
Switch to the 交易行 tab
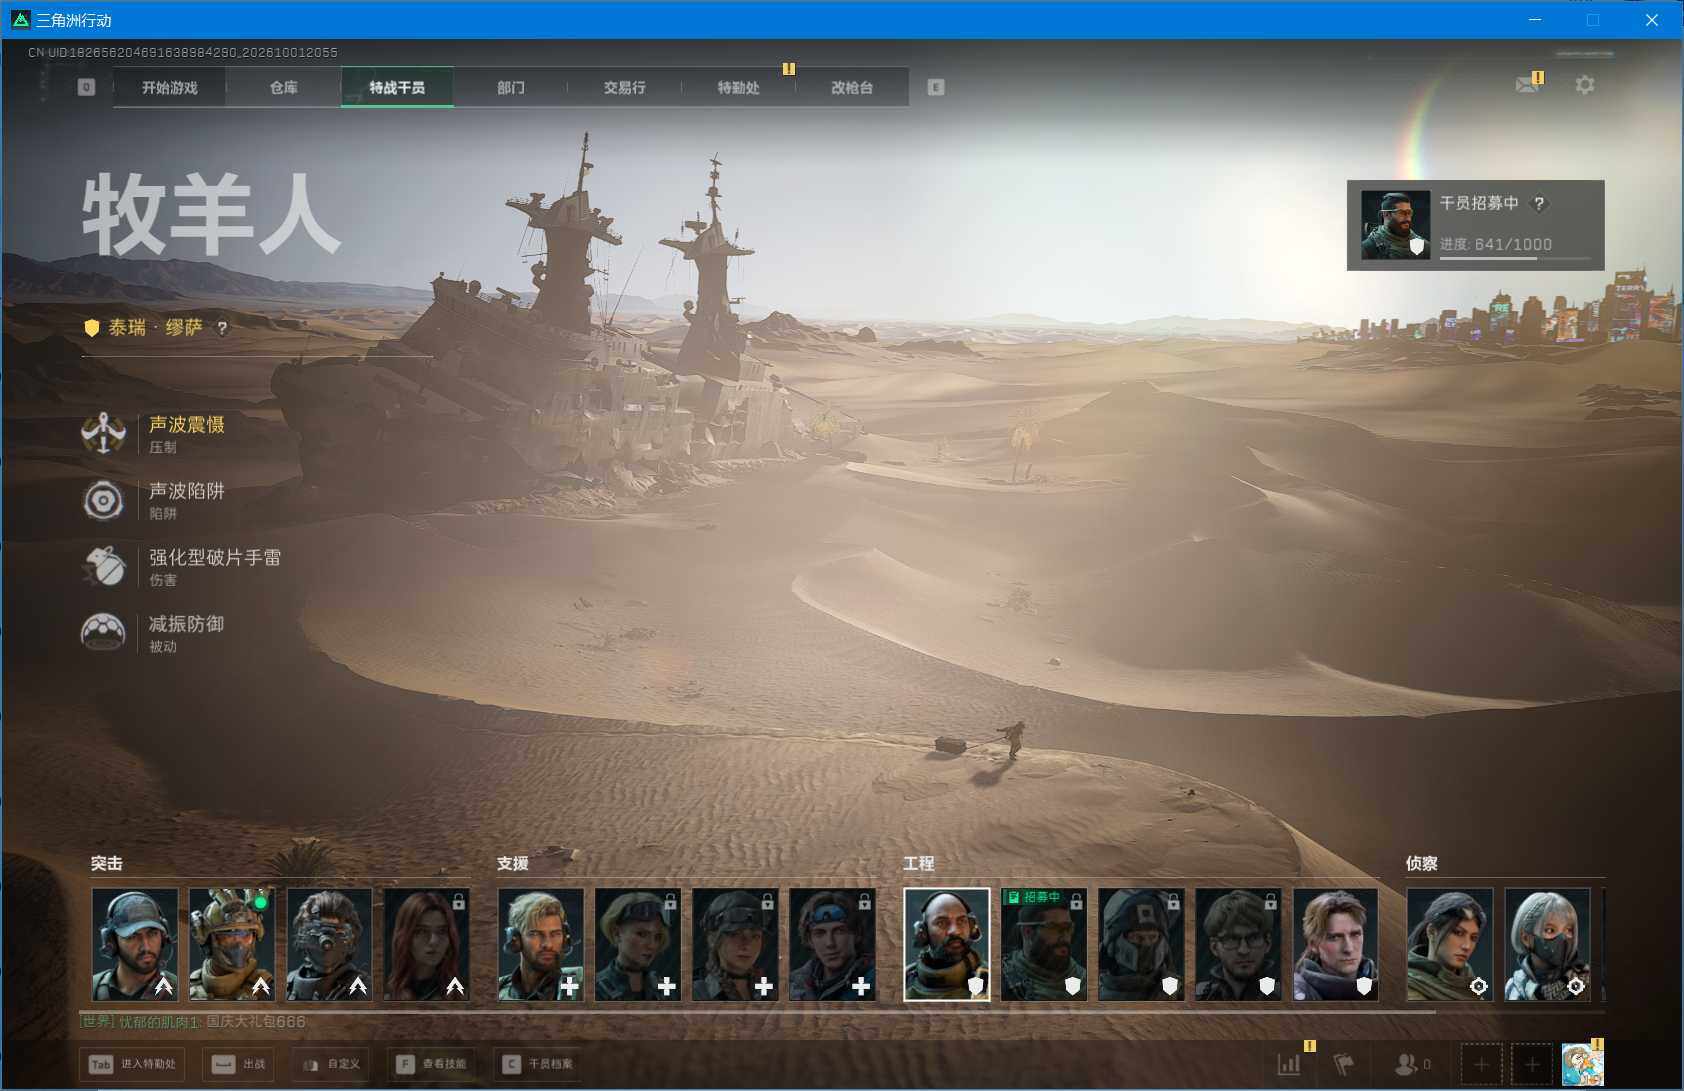625,88
